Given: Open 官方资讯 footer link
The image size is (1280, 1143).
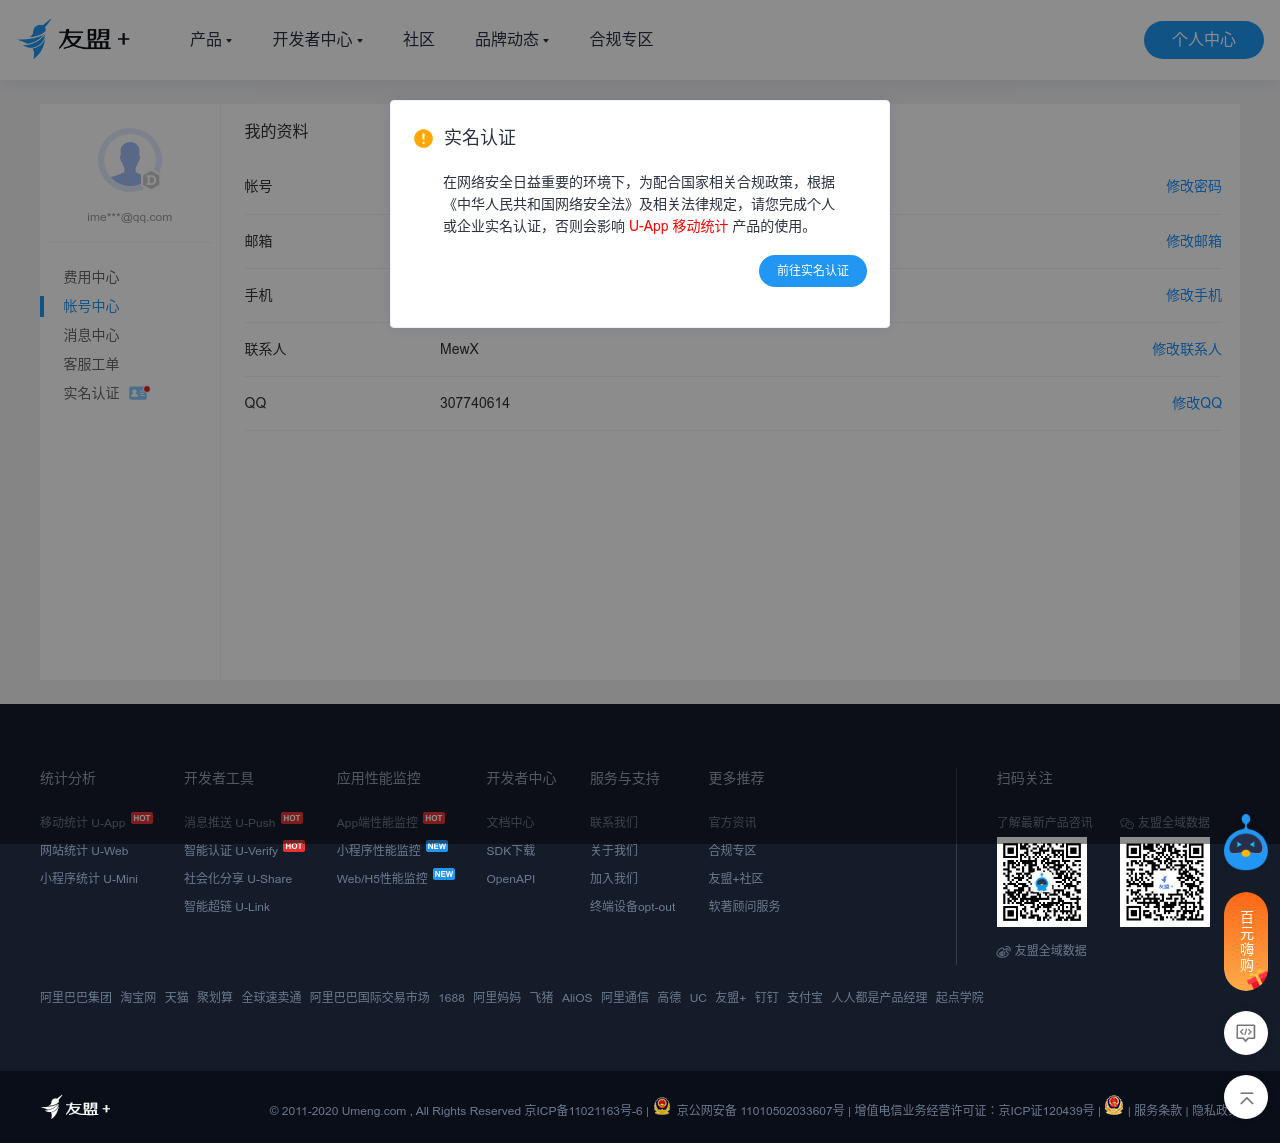Looking at the screenshot, I should click(733, 822).
